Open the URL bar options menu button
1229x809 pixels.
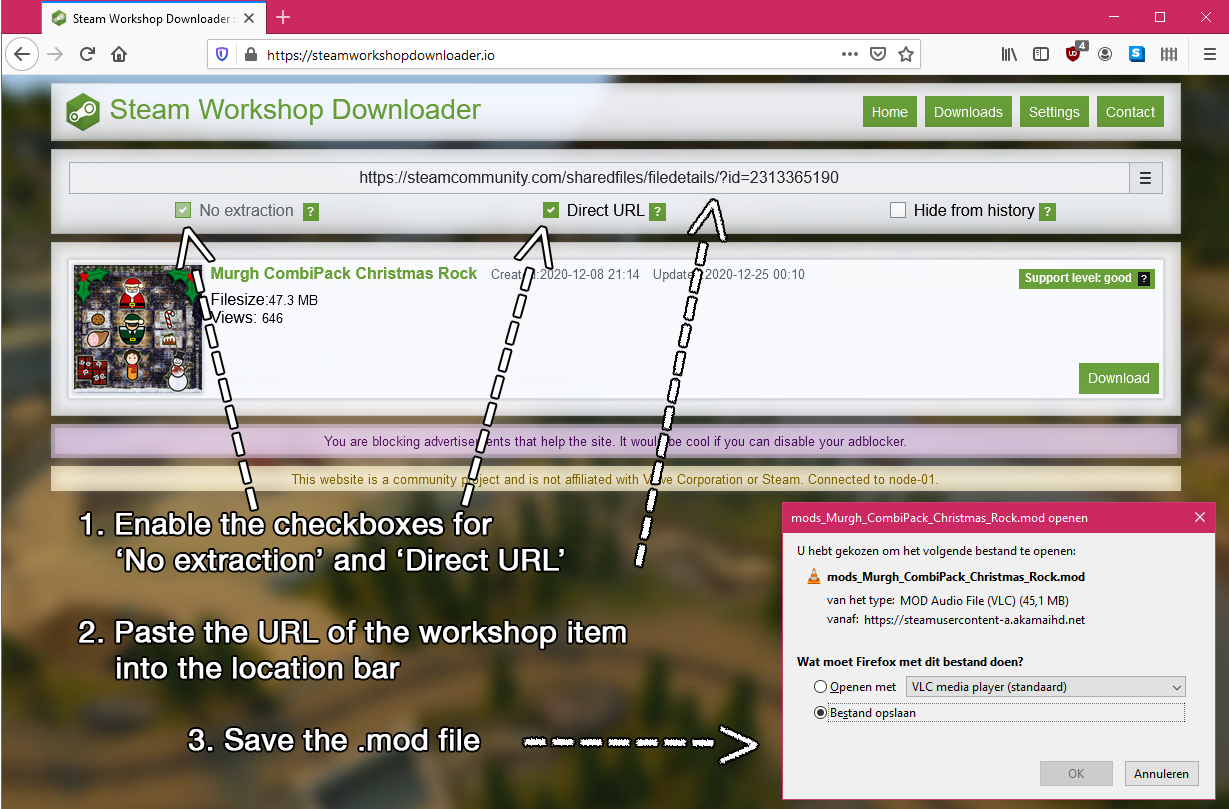pyautogui.click(x=1145, y=179)
